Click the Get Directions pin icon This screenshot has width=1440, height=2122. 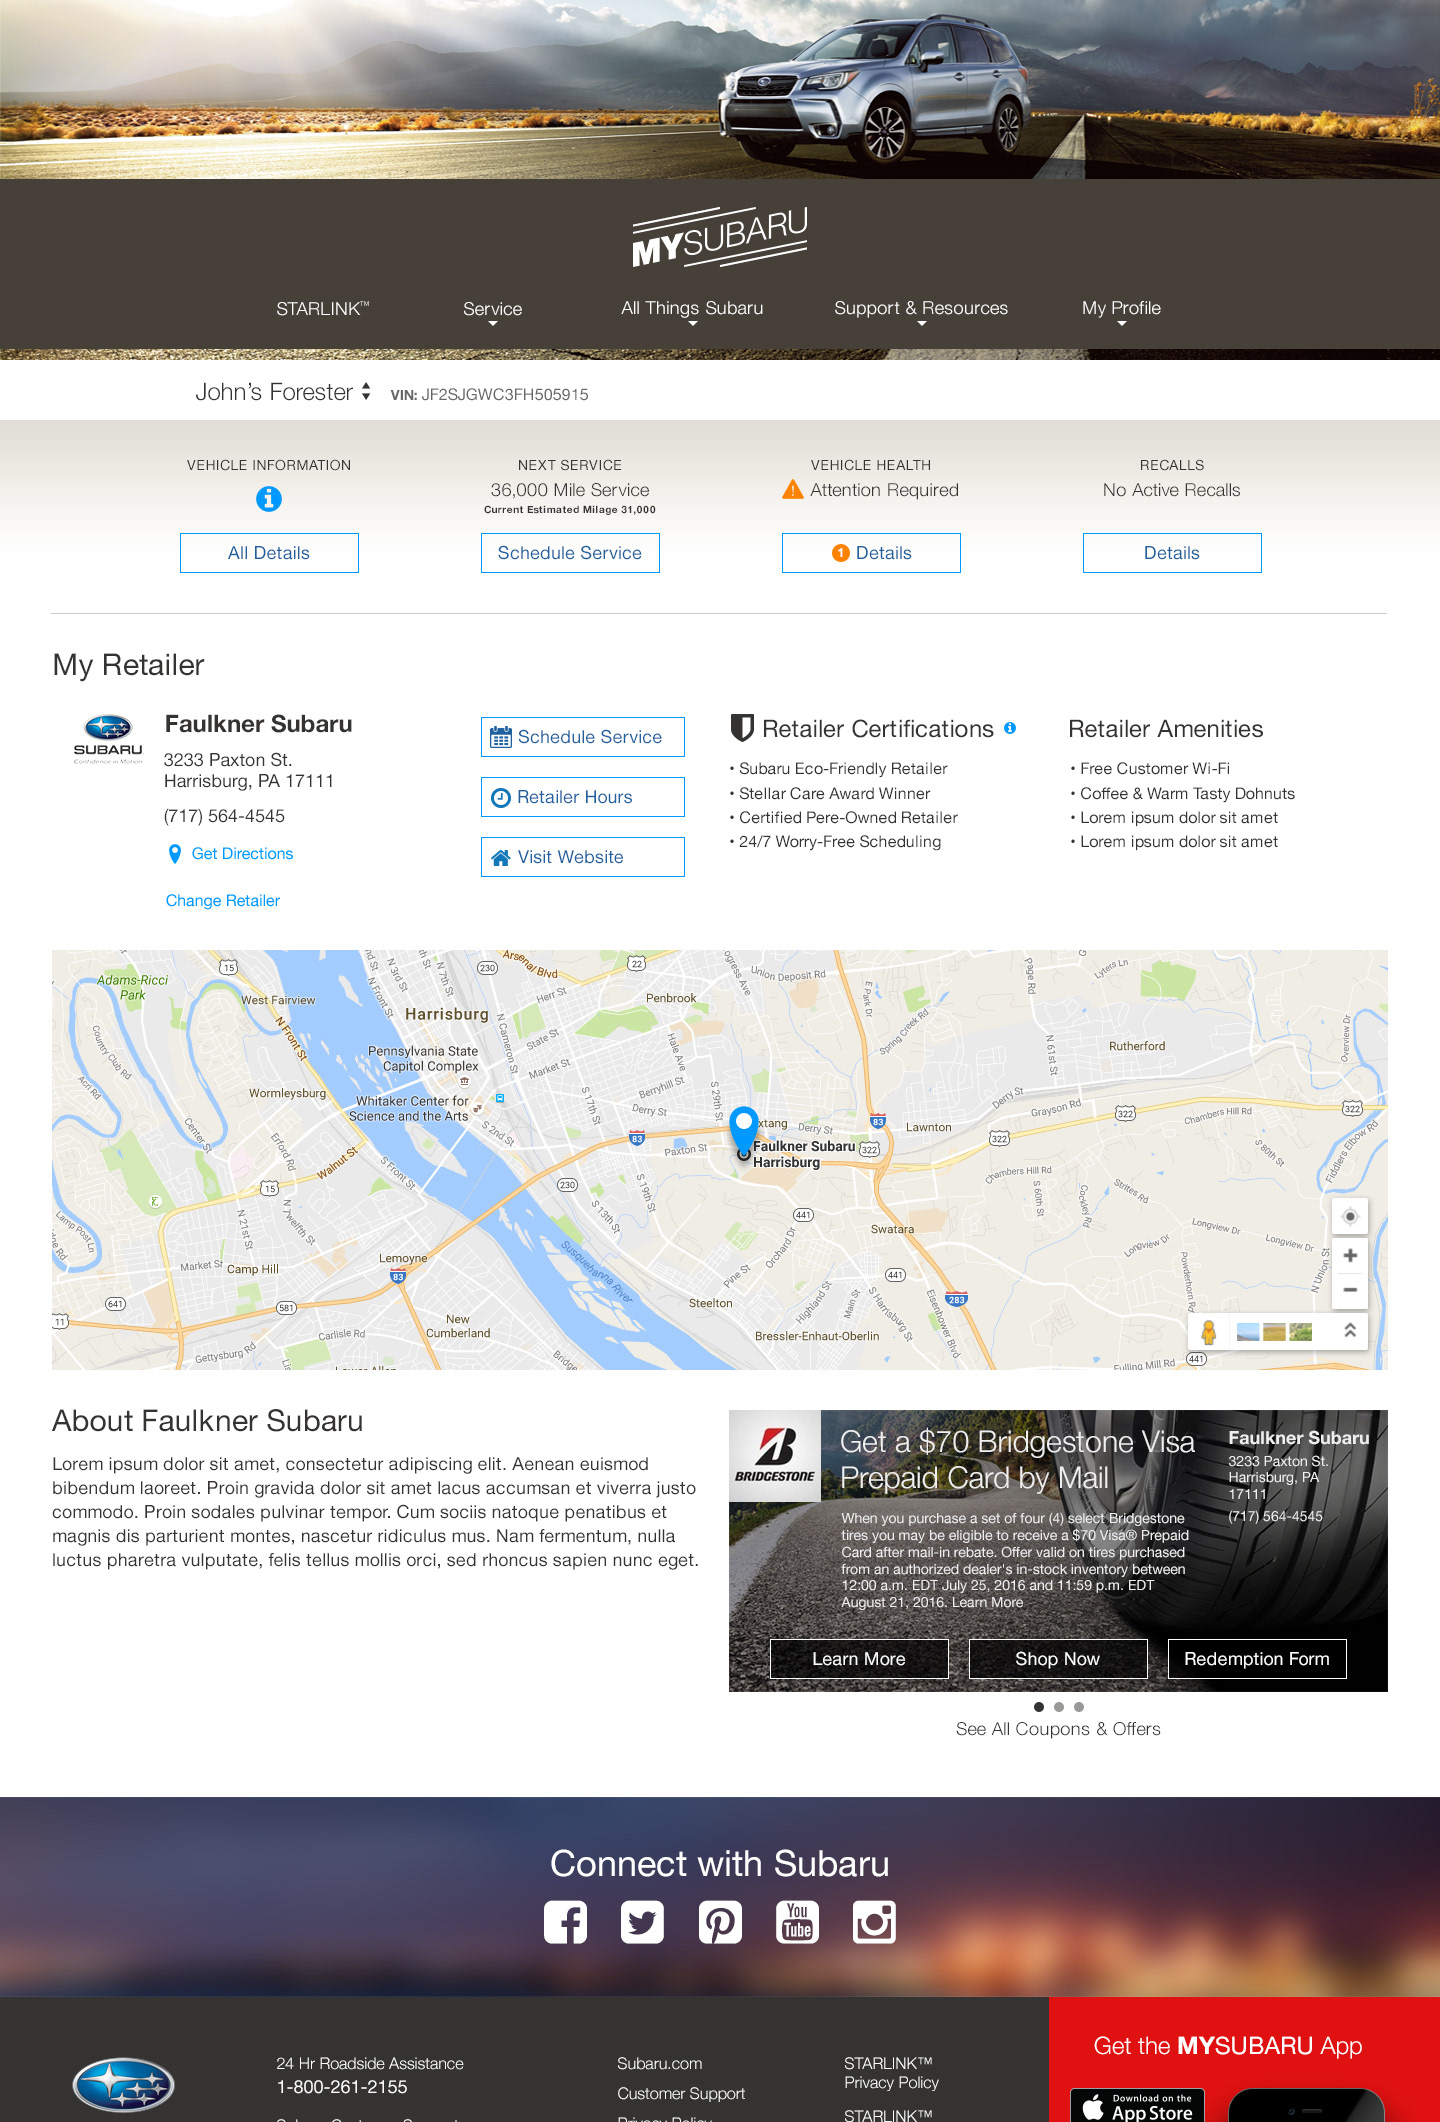click(x=175, y=854)
